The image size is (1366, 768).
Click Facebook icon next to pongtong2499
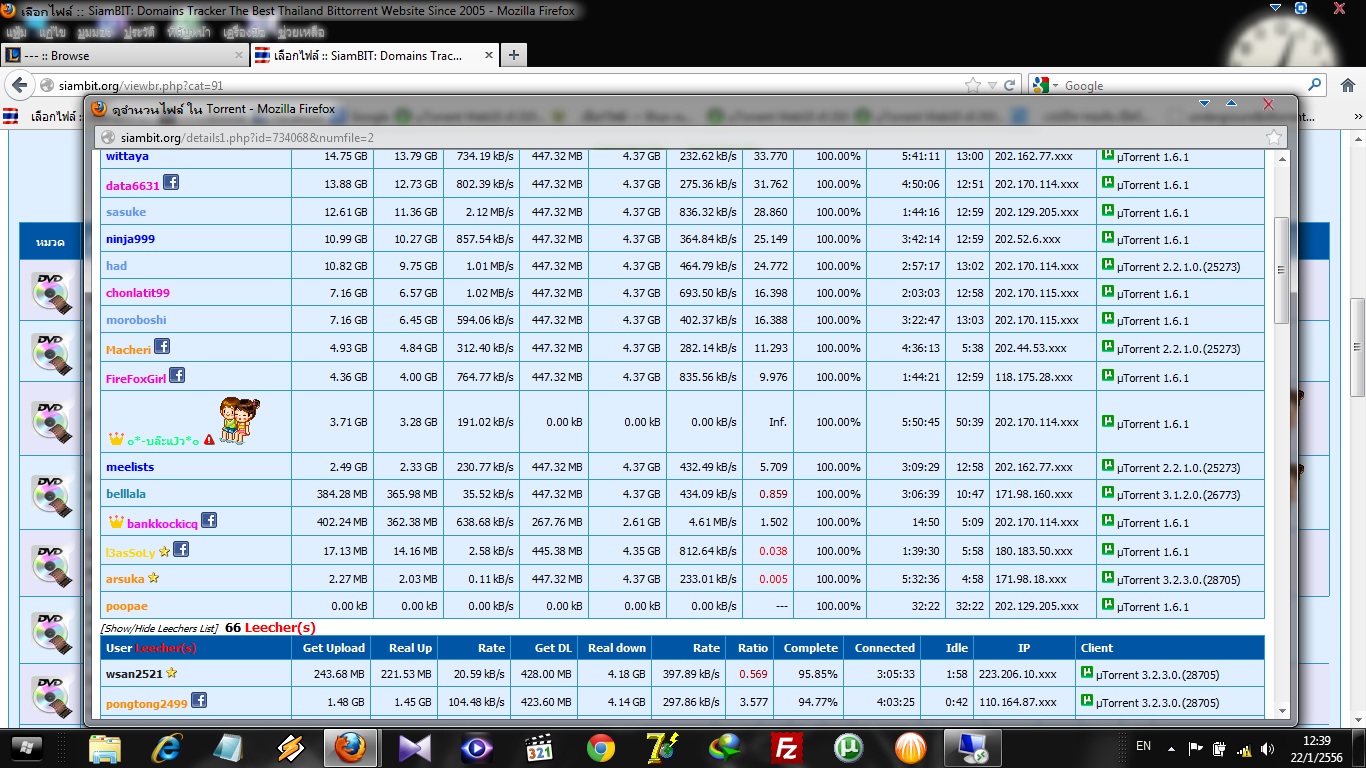[199, 700]
